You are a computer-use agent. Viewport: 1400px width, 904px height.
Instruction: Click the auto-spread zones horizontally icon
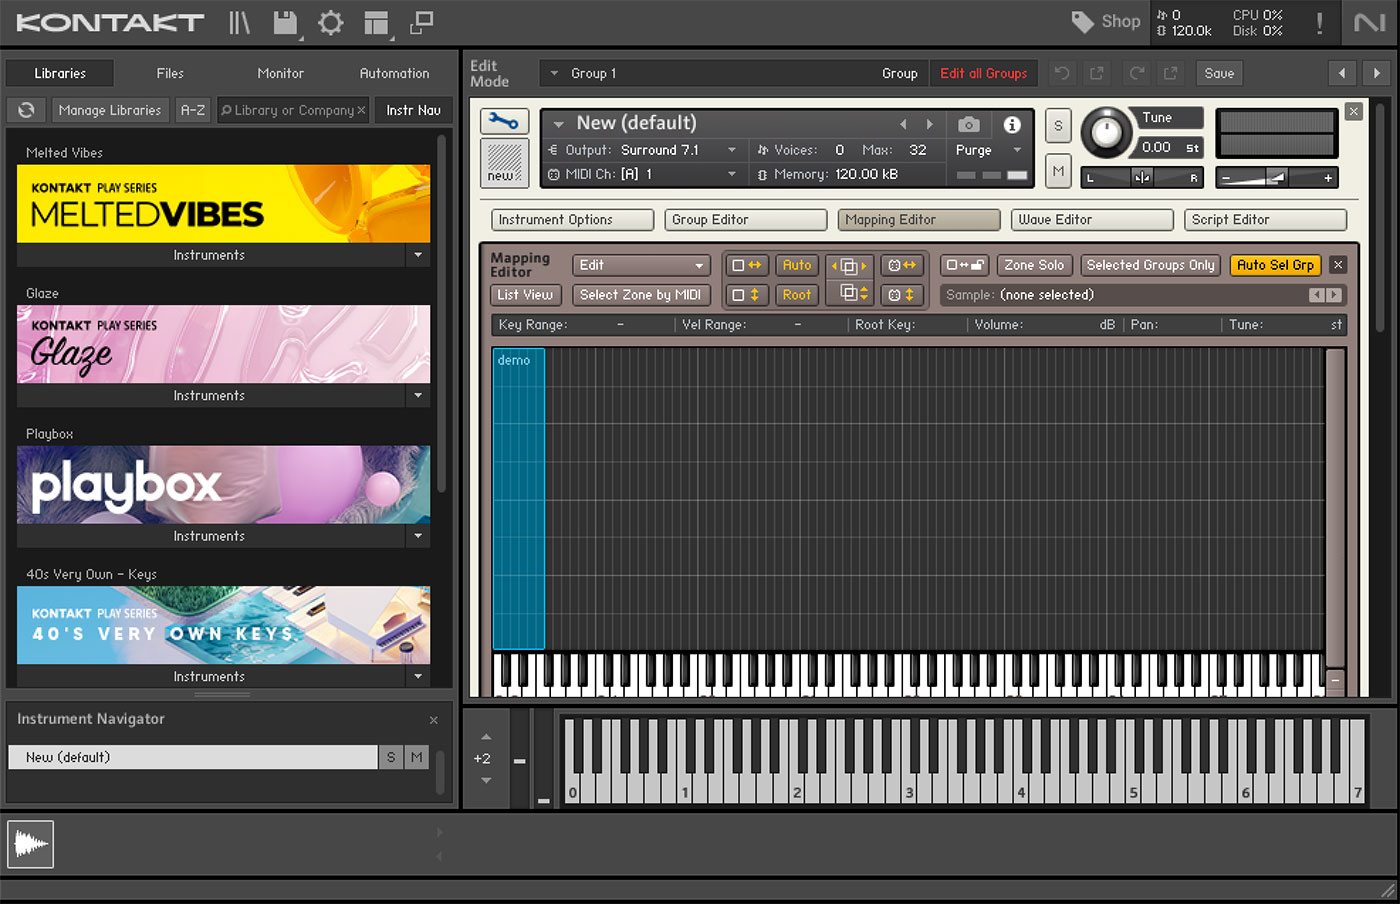point(849,266)
